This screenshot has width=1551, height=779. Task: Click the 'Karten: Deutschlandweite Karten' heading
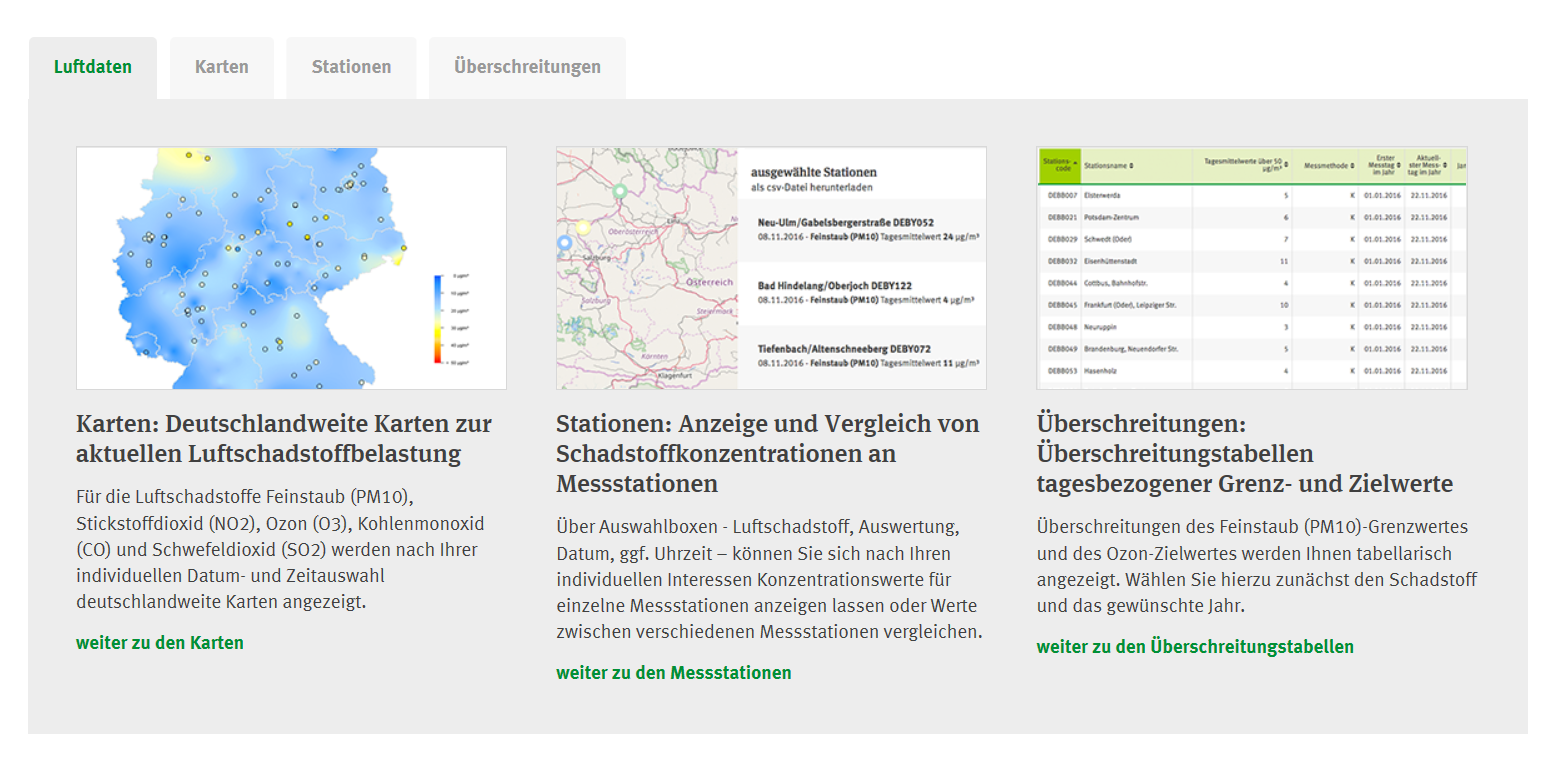coord(283,438)
